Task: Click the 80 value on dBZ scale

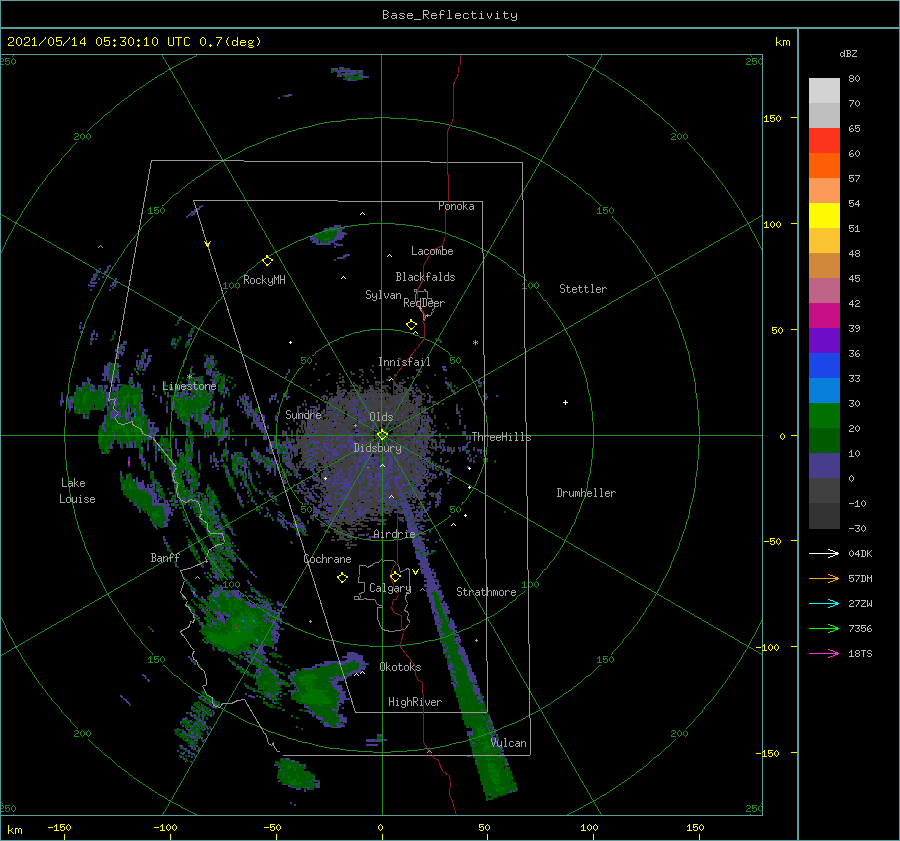Action: 854,79
